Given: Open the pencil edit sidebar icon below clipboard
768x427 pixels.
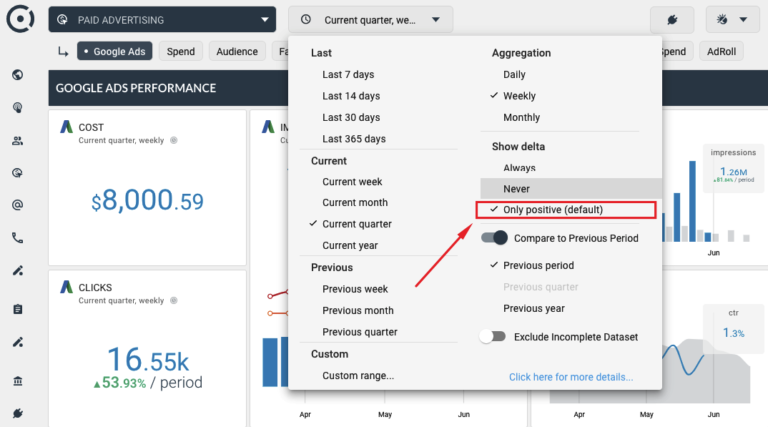Looking at the screenshot, I should [x=18, y=342].
